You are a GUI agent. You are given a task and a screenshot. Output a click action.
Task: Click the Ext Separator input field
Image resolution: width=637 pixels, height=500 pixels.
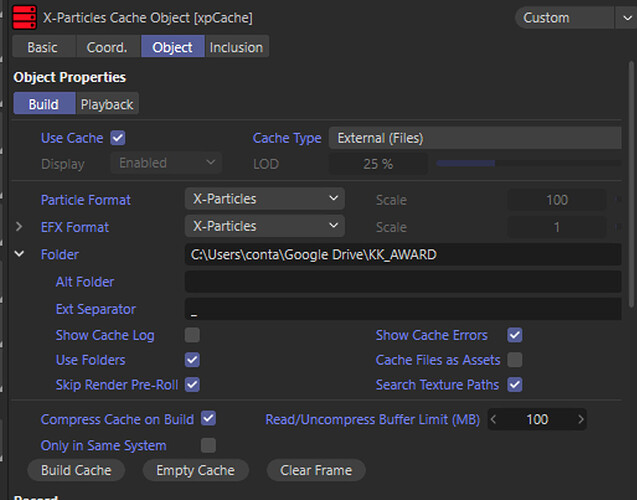click(x=403, y=309)
